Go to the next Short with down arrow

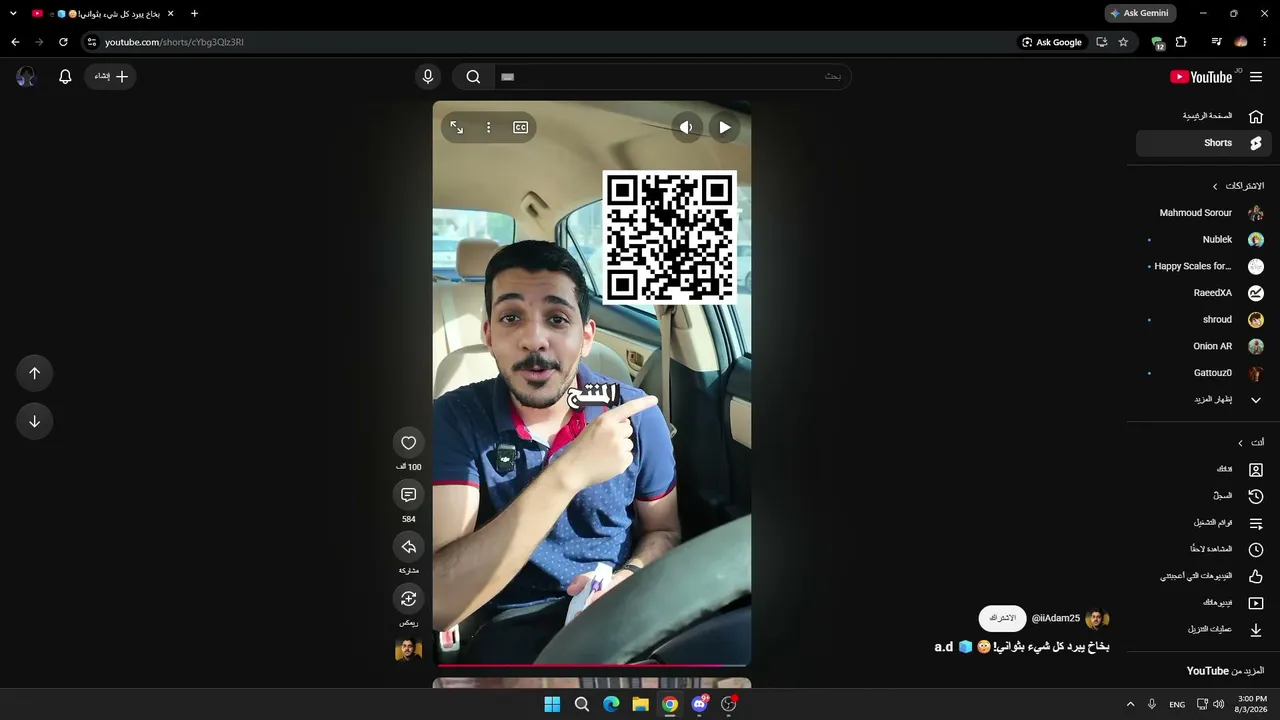[34, 421]
